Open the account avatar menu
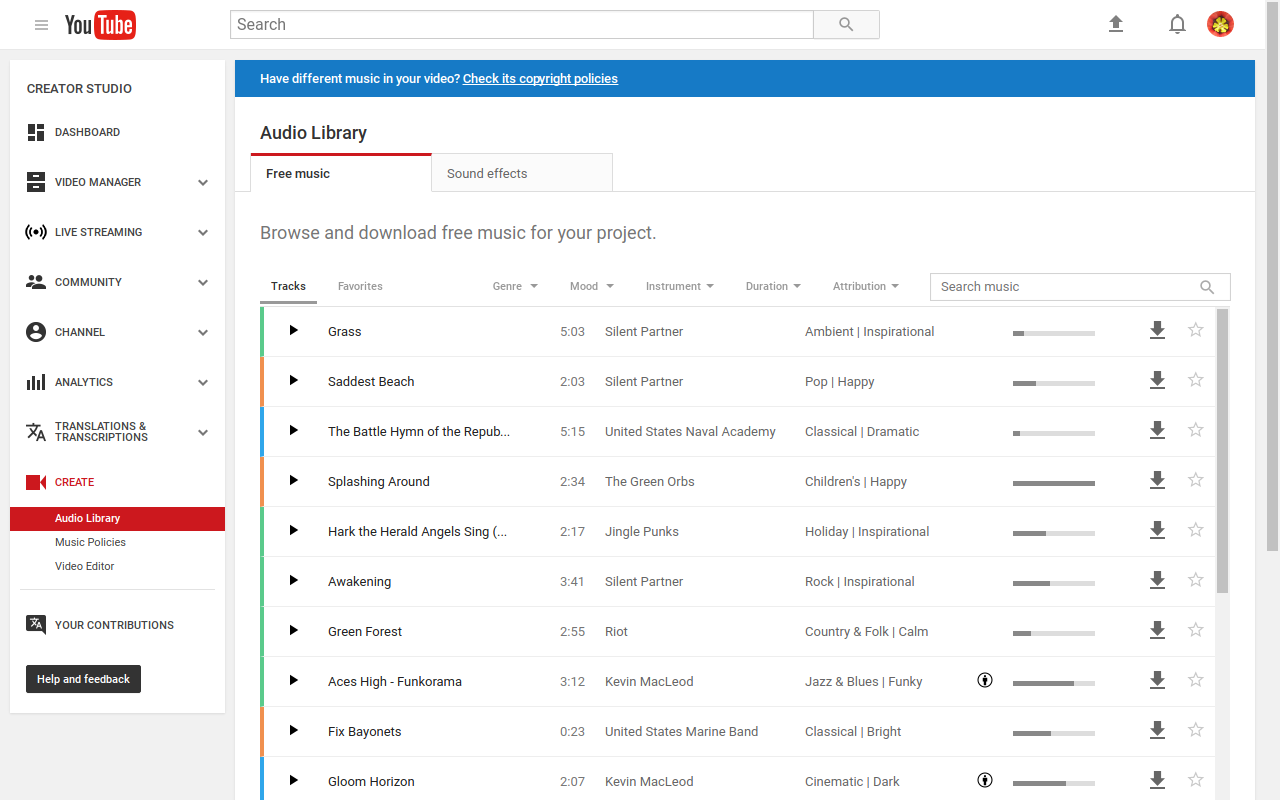Image resolution: width=1280 pixels, height=800 pixels. click(1220, 24)
